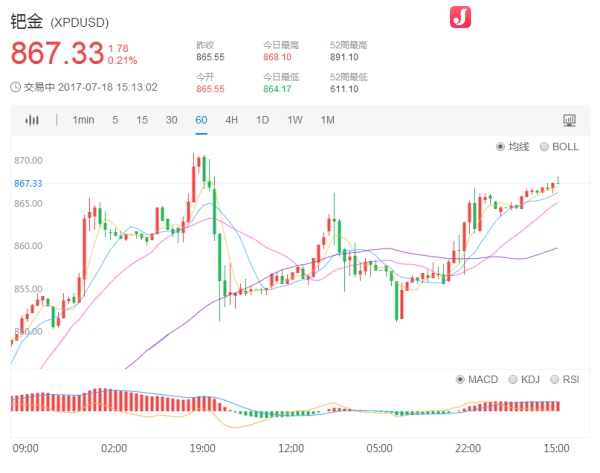Screen dimensions: 600x473
Task: Click the 今开 value 865.55
Action: pos(210,89)
